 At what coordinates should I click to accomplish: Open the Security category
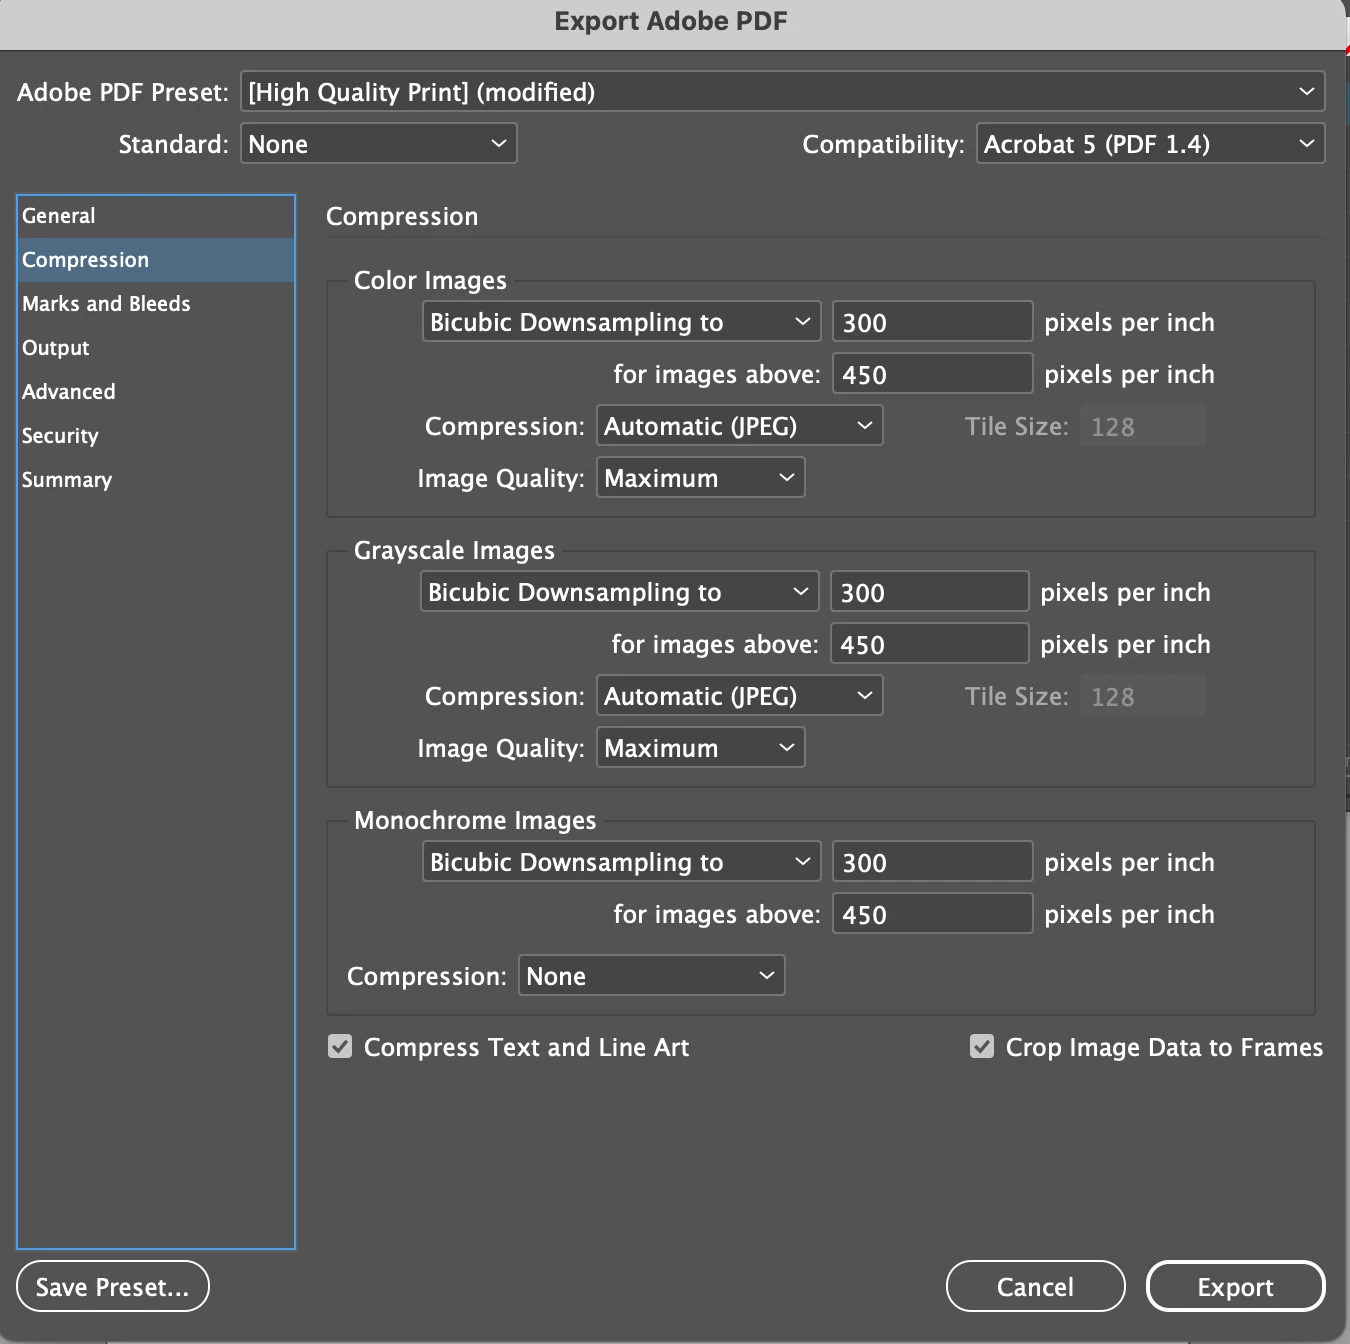[156, 436]
